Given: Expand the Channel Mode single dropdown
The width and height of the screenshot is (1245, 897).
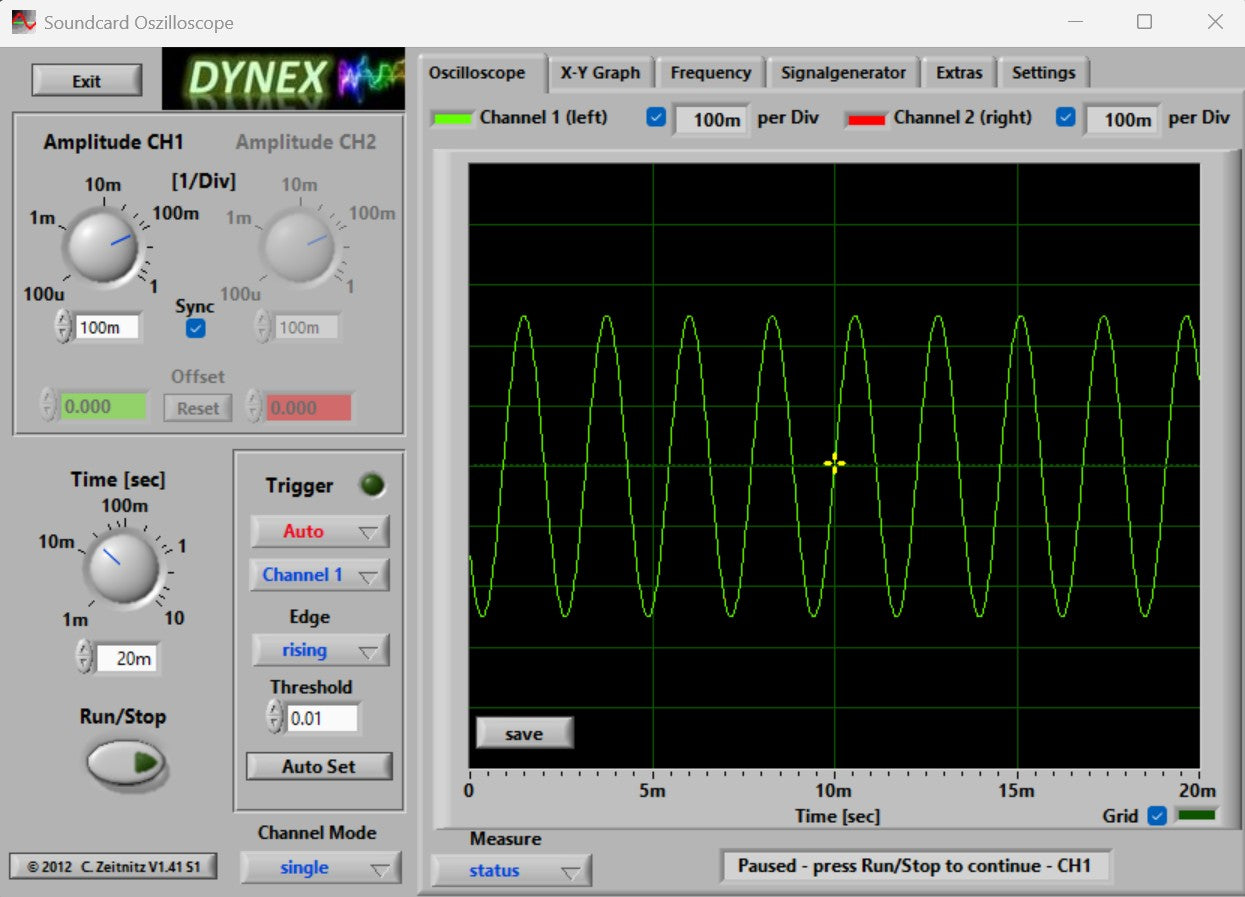Looking at the screenshot, I should (320, 868).
